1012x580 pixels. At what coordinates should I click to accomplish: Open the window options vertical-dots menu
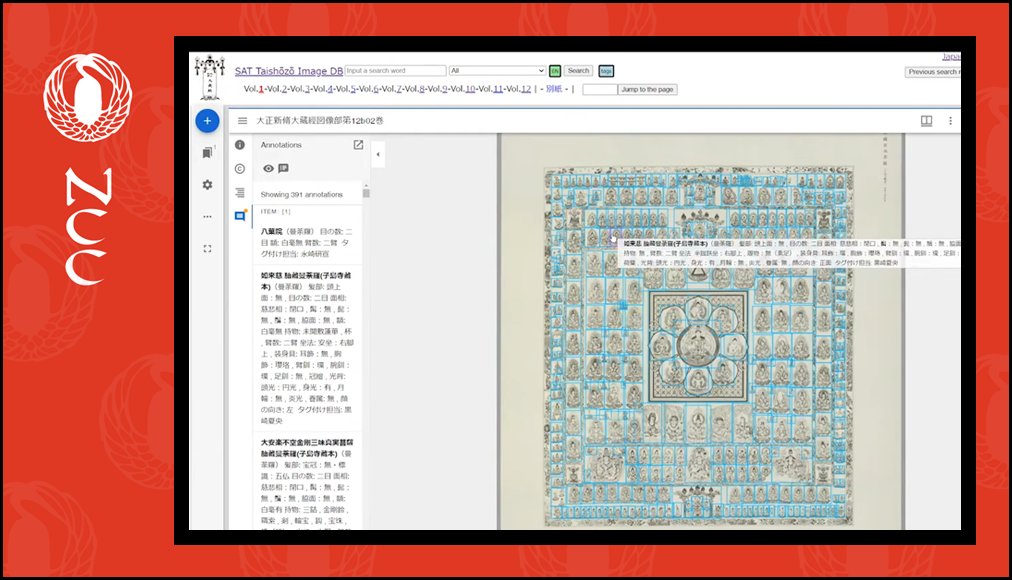tap(950, 121)
